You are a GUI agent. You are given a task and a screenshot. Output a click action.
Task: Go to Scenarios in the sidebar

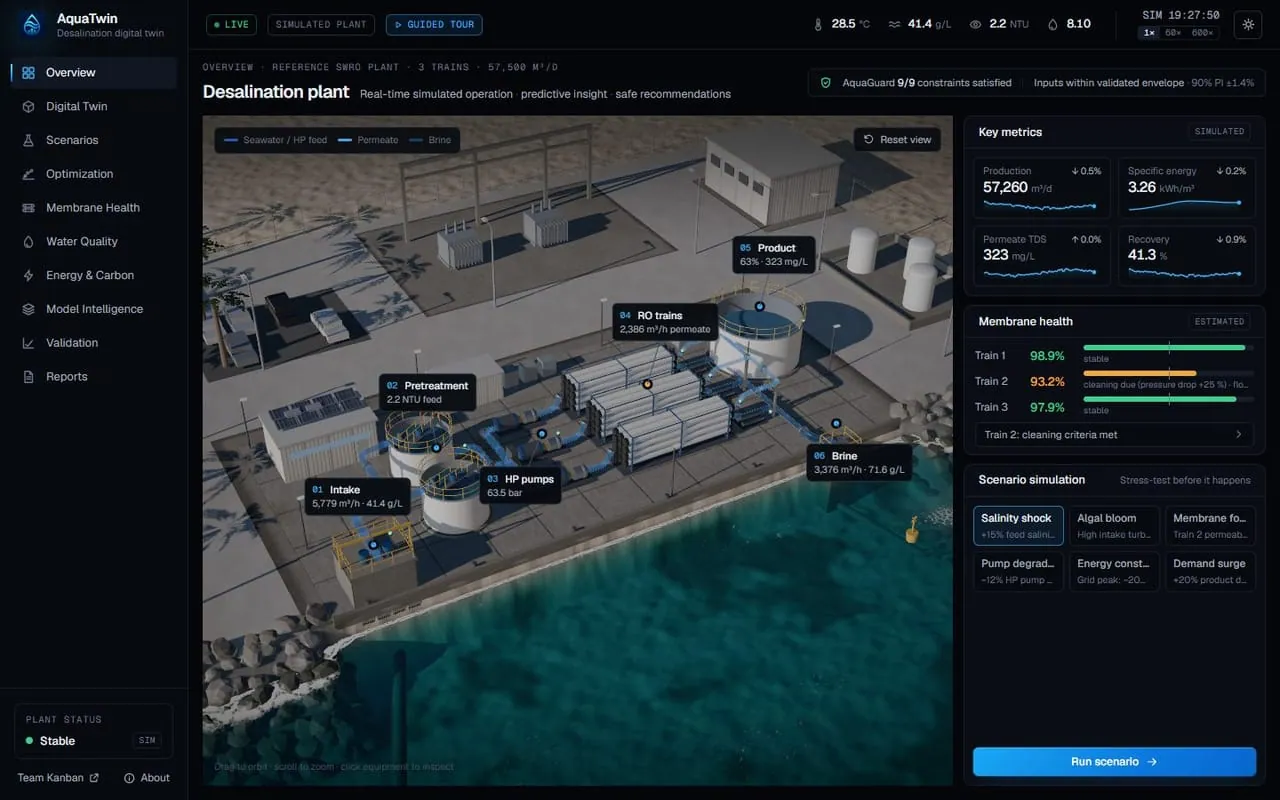[x=94, y=140]
